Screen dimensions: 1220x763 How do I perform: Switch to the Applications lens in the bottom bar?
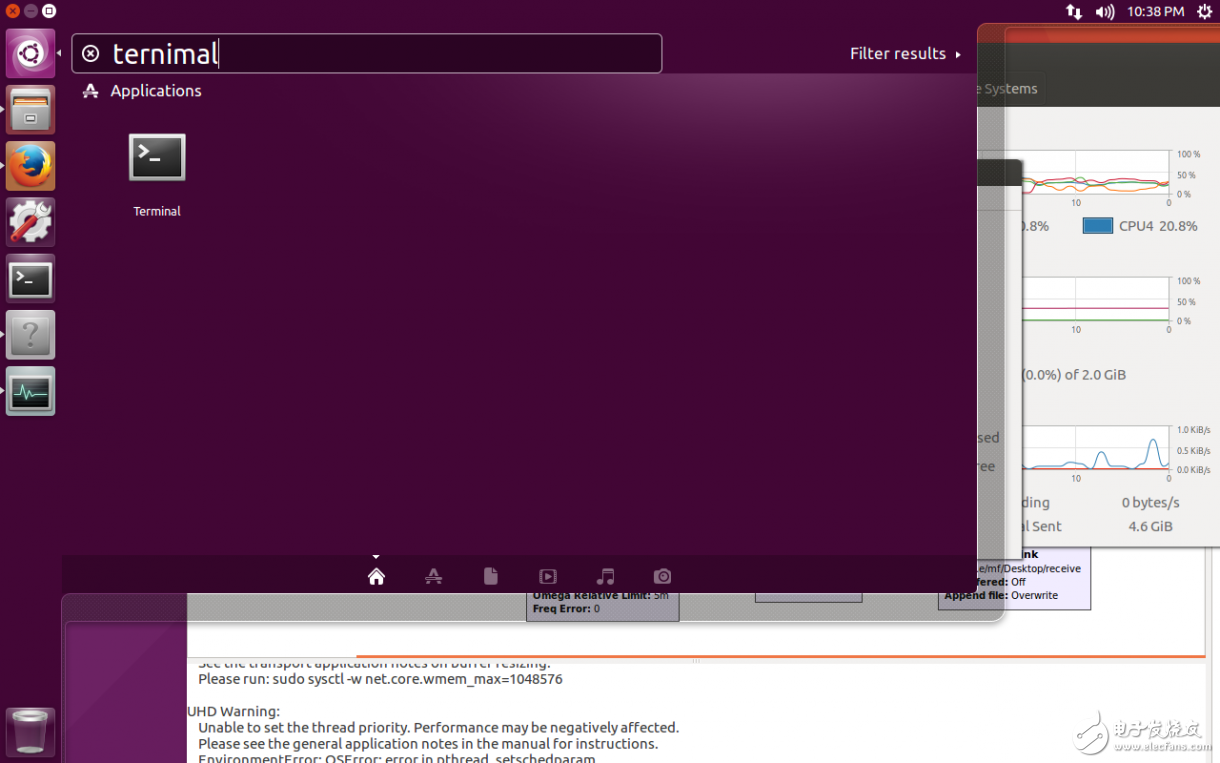coord(433,576)
